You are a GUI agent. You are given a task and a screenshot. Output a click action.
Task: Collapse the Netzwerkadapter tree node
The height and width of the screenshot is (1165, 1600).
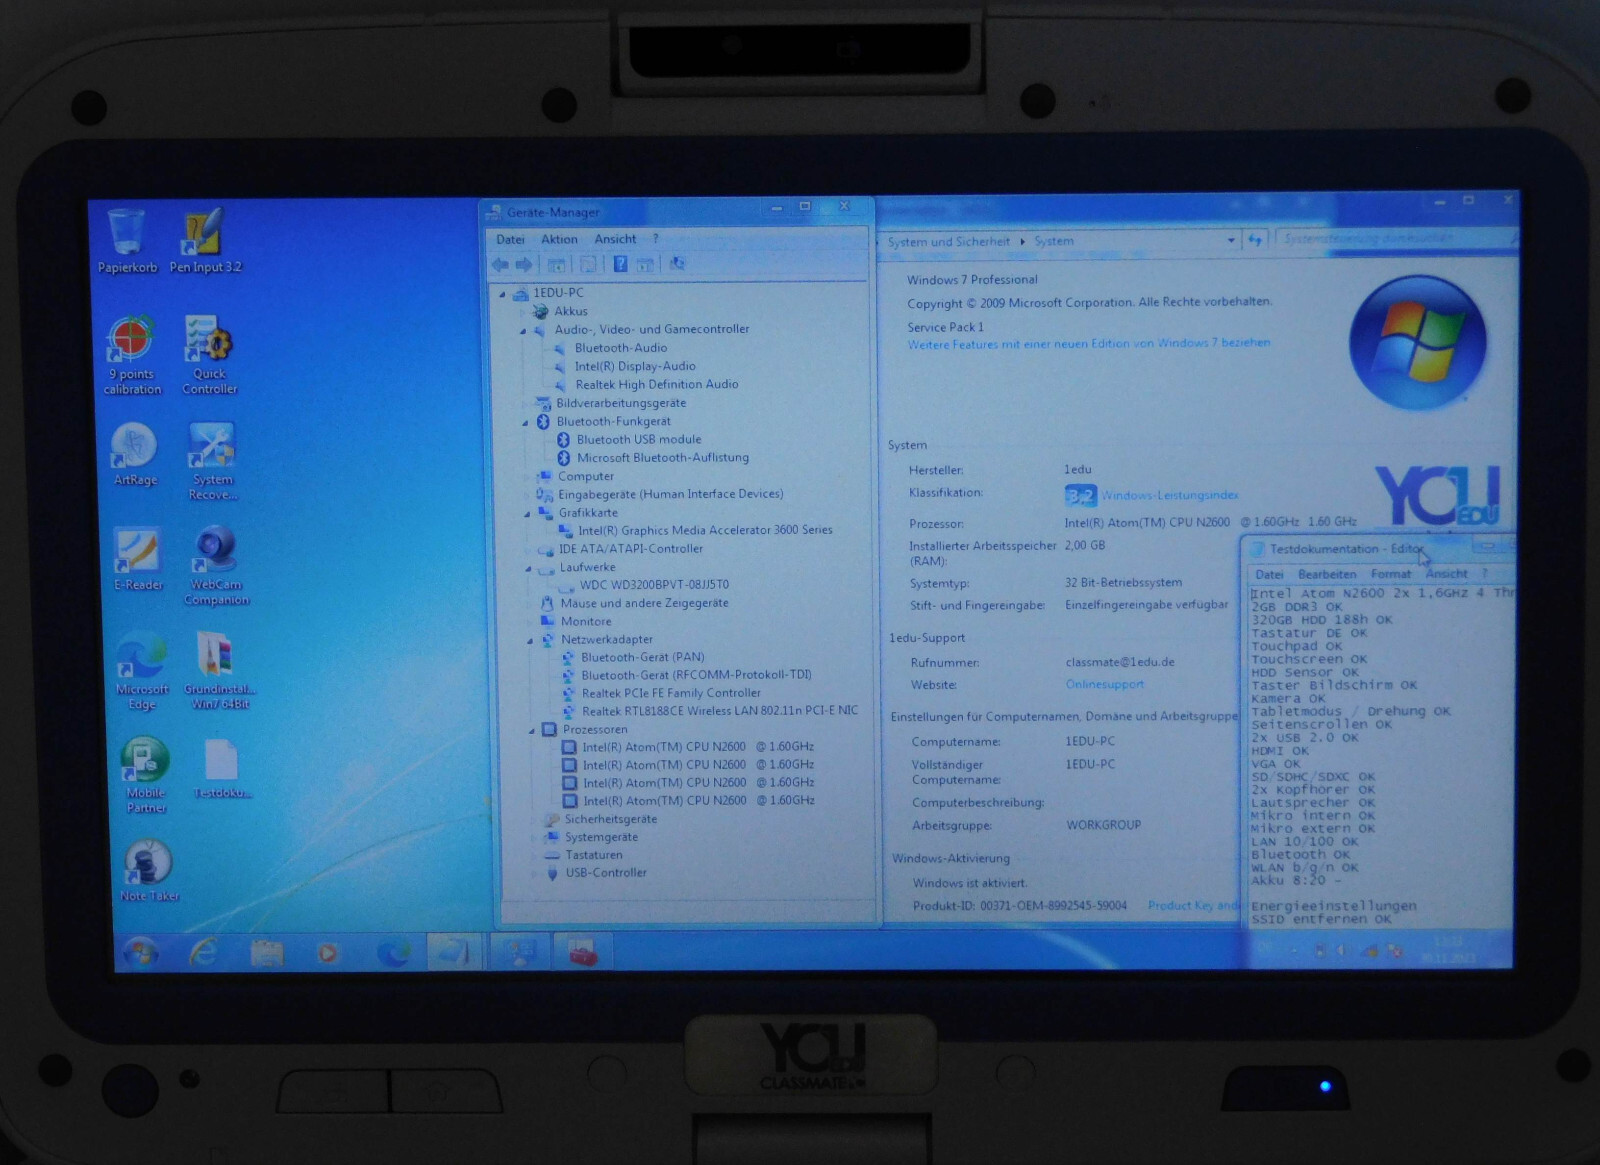[530, 641]
